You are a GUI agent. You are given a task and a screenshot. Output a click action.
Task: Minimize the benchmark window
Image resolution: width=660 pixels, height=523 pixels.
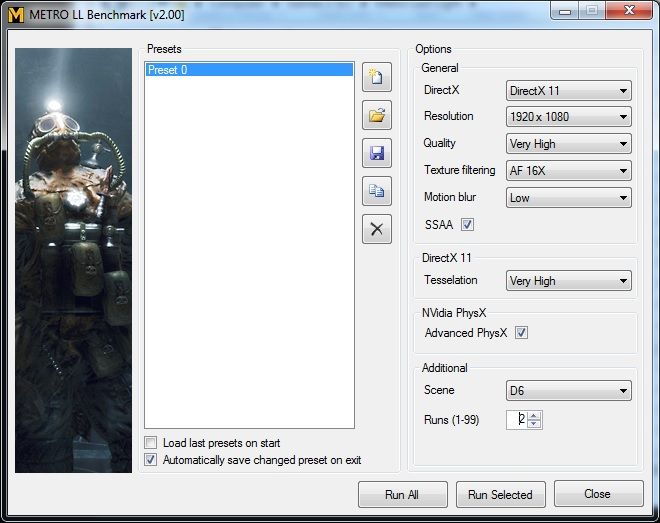pyautogui.click(x=565, y=11)
